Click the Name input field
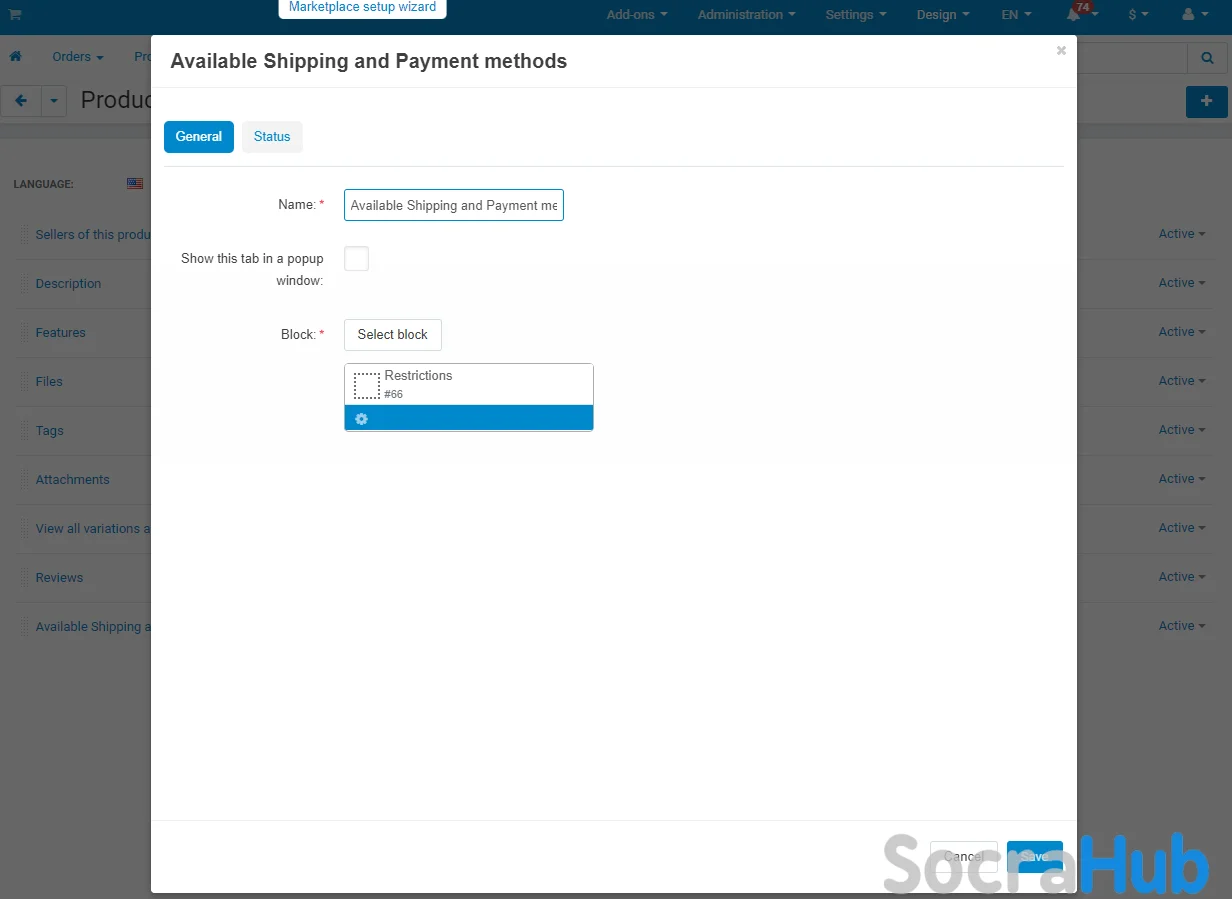The height and width of the screenshot is (899, 1232). [x=453, y=205]
